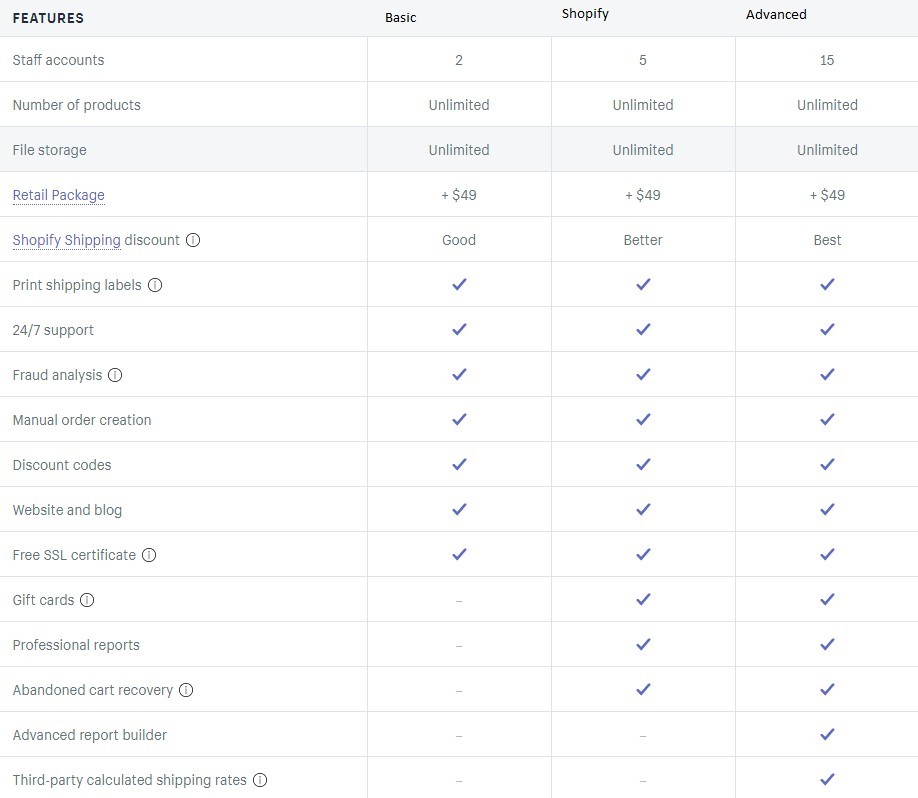Click Basic checkmark for 24/7 support
Screen dimensions: 918x798
tap(459, 330)
